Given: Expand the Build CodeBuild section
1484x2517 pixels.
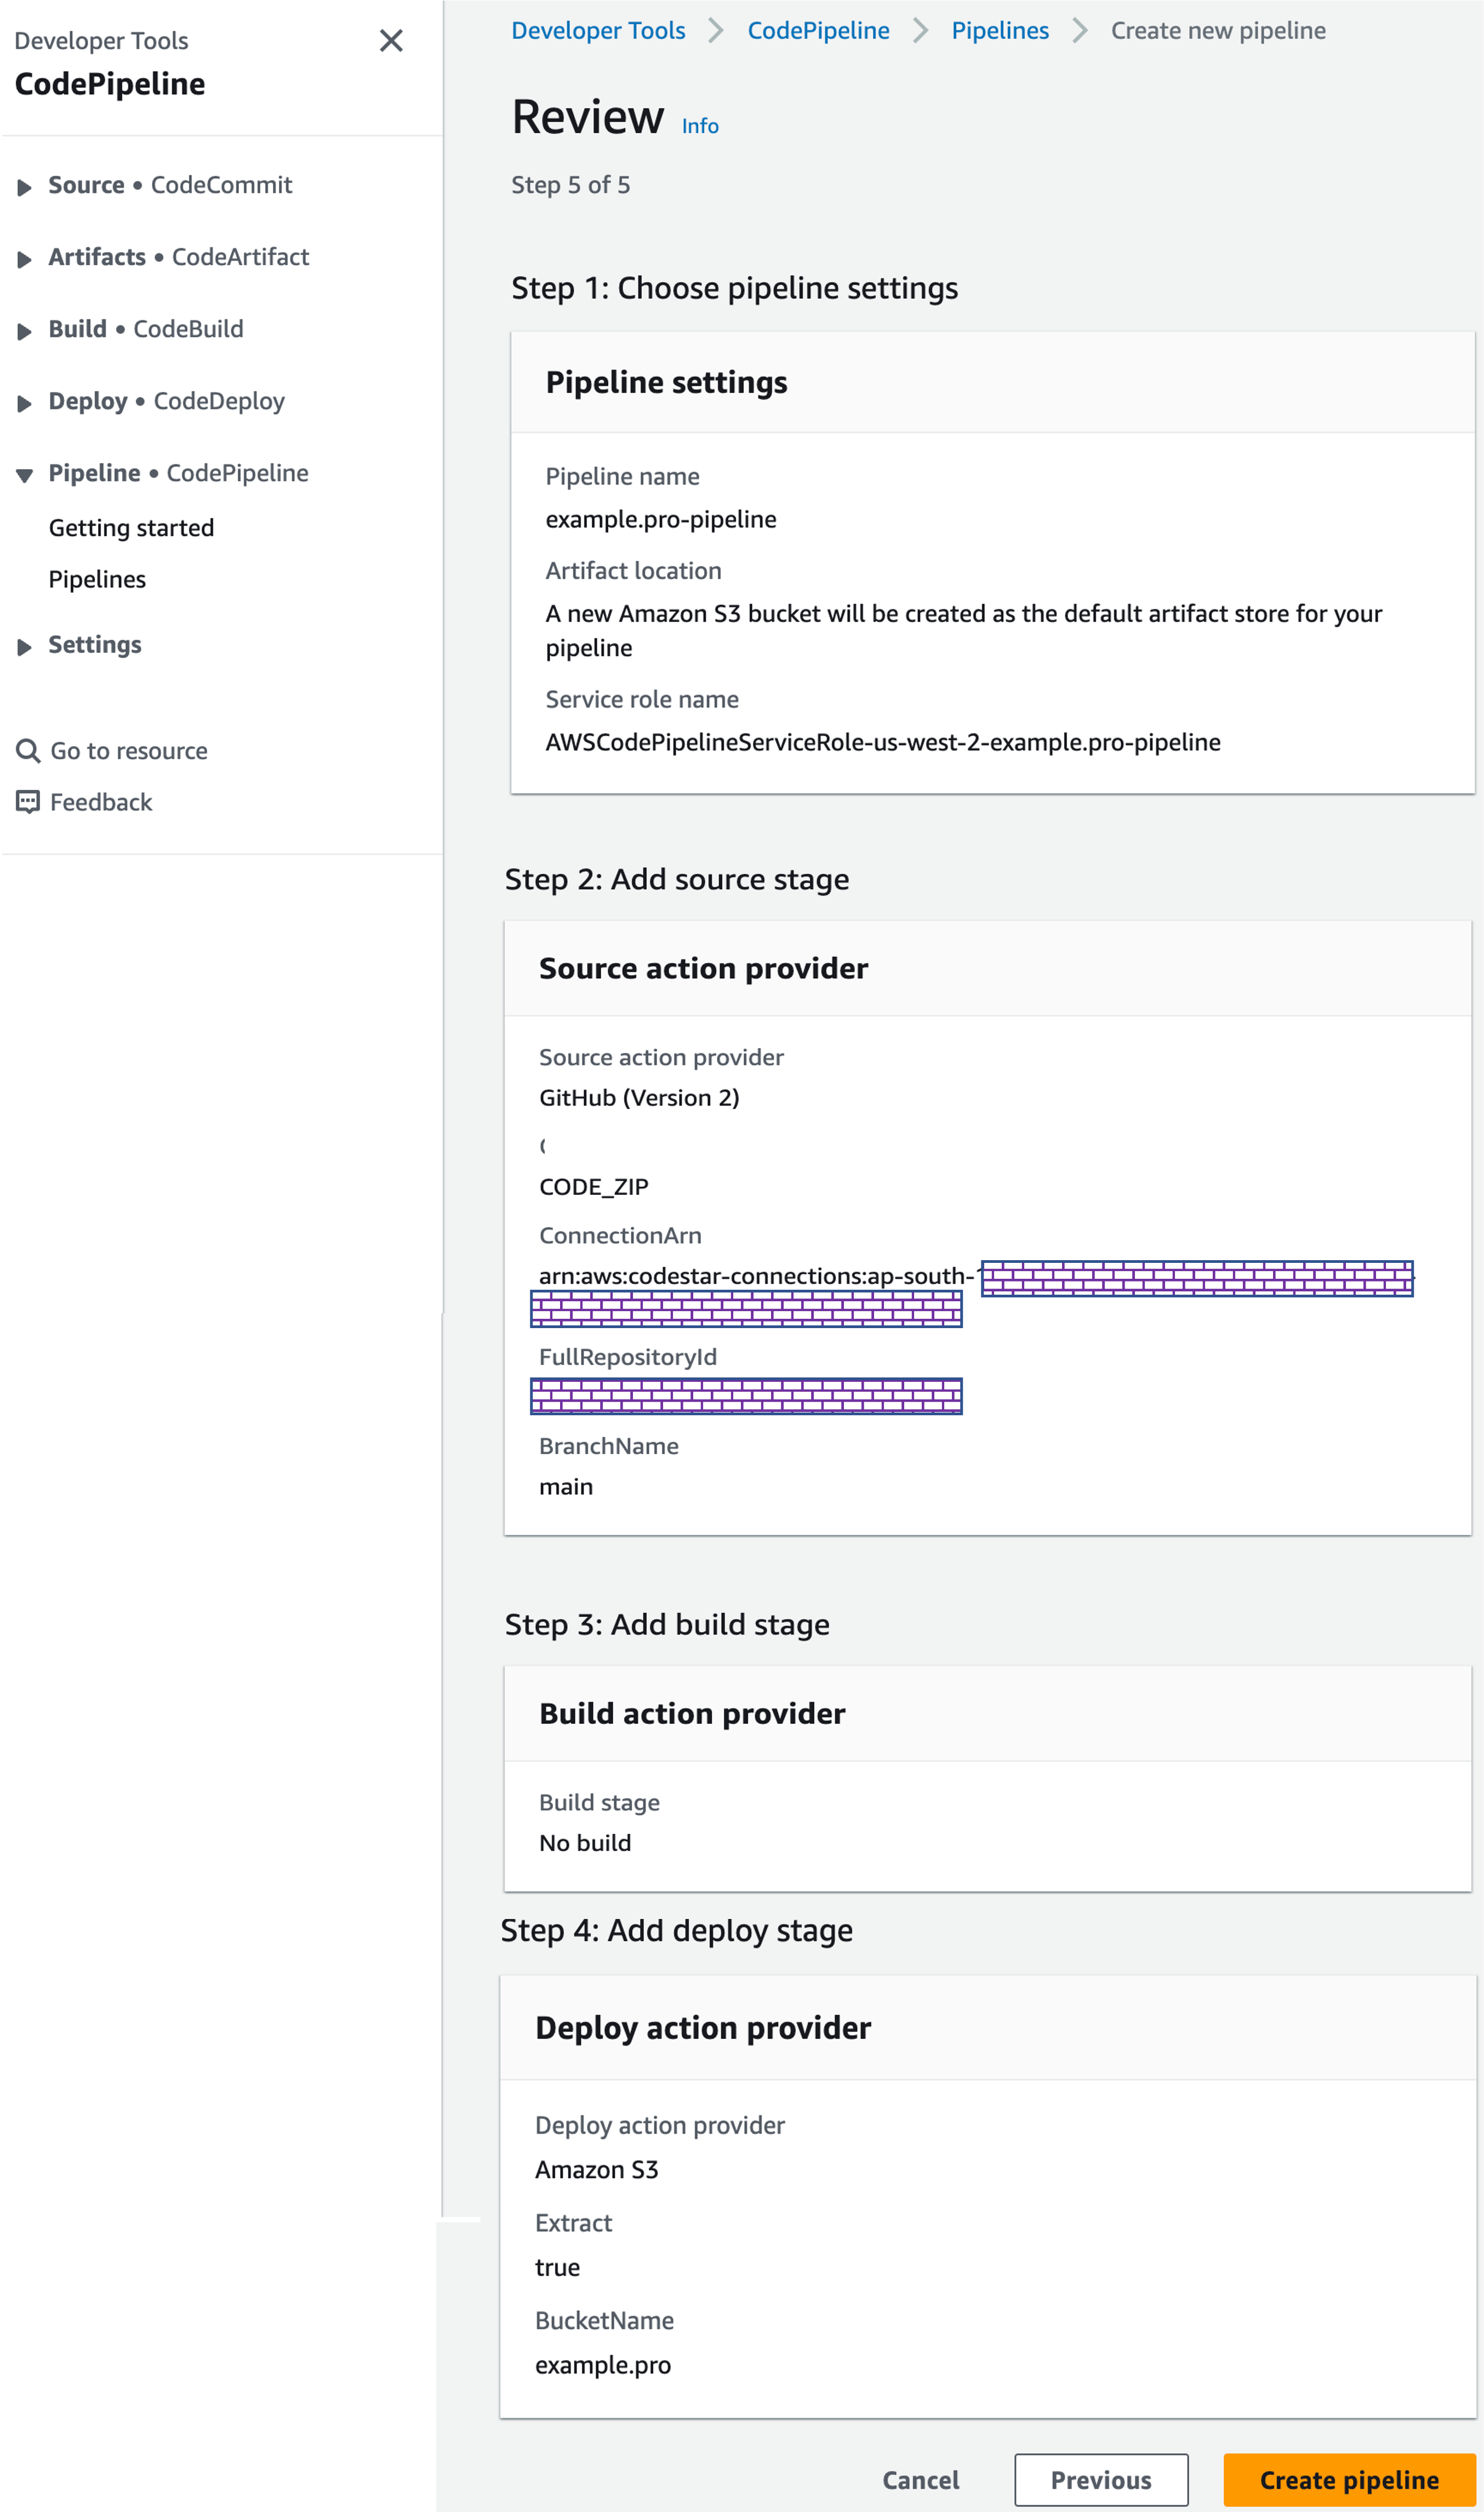Looking at the screenshot, I should (x=25, y=331).
